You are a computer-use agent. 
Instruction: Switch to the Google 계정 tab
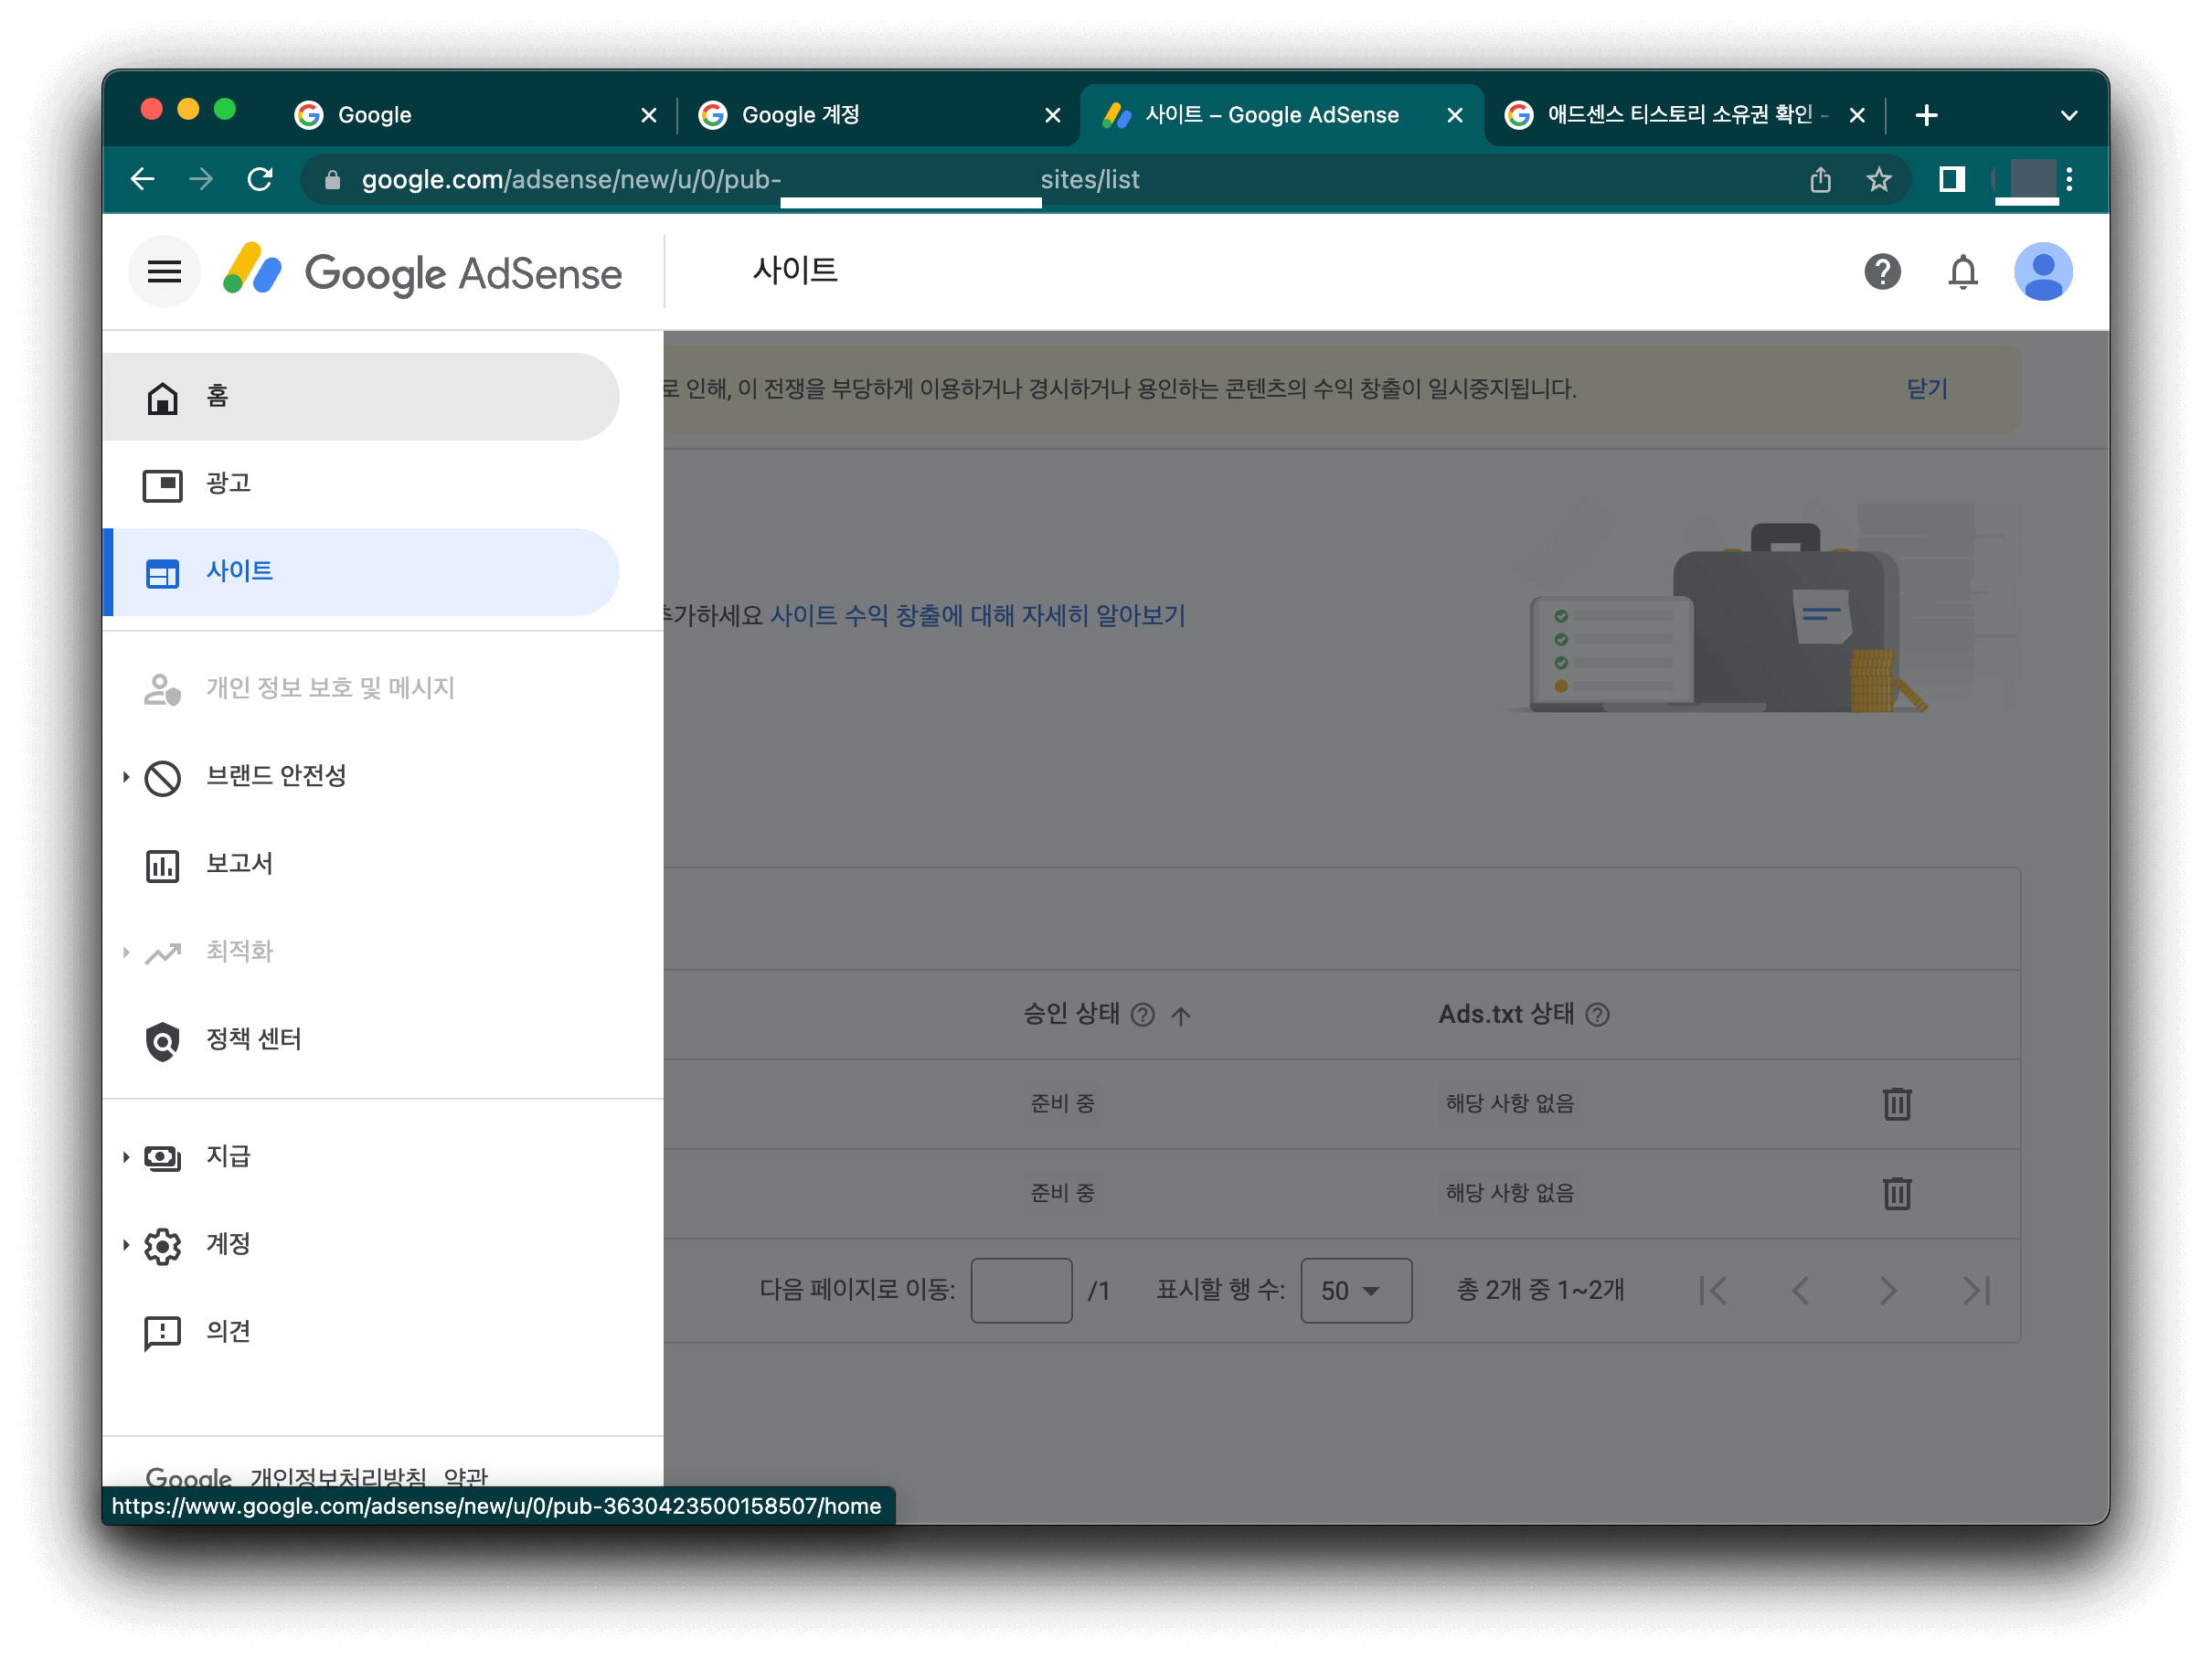click(x=800, y=115)
